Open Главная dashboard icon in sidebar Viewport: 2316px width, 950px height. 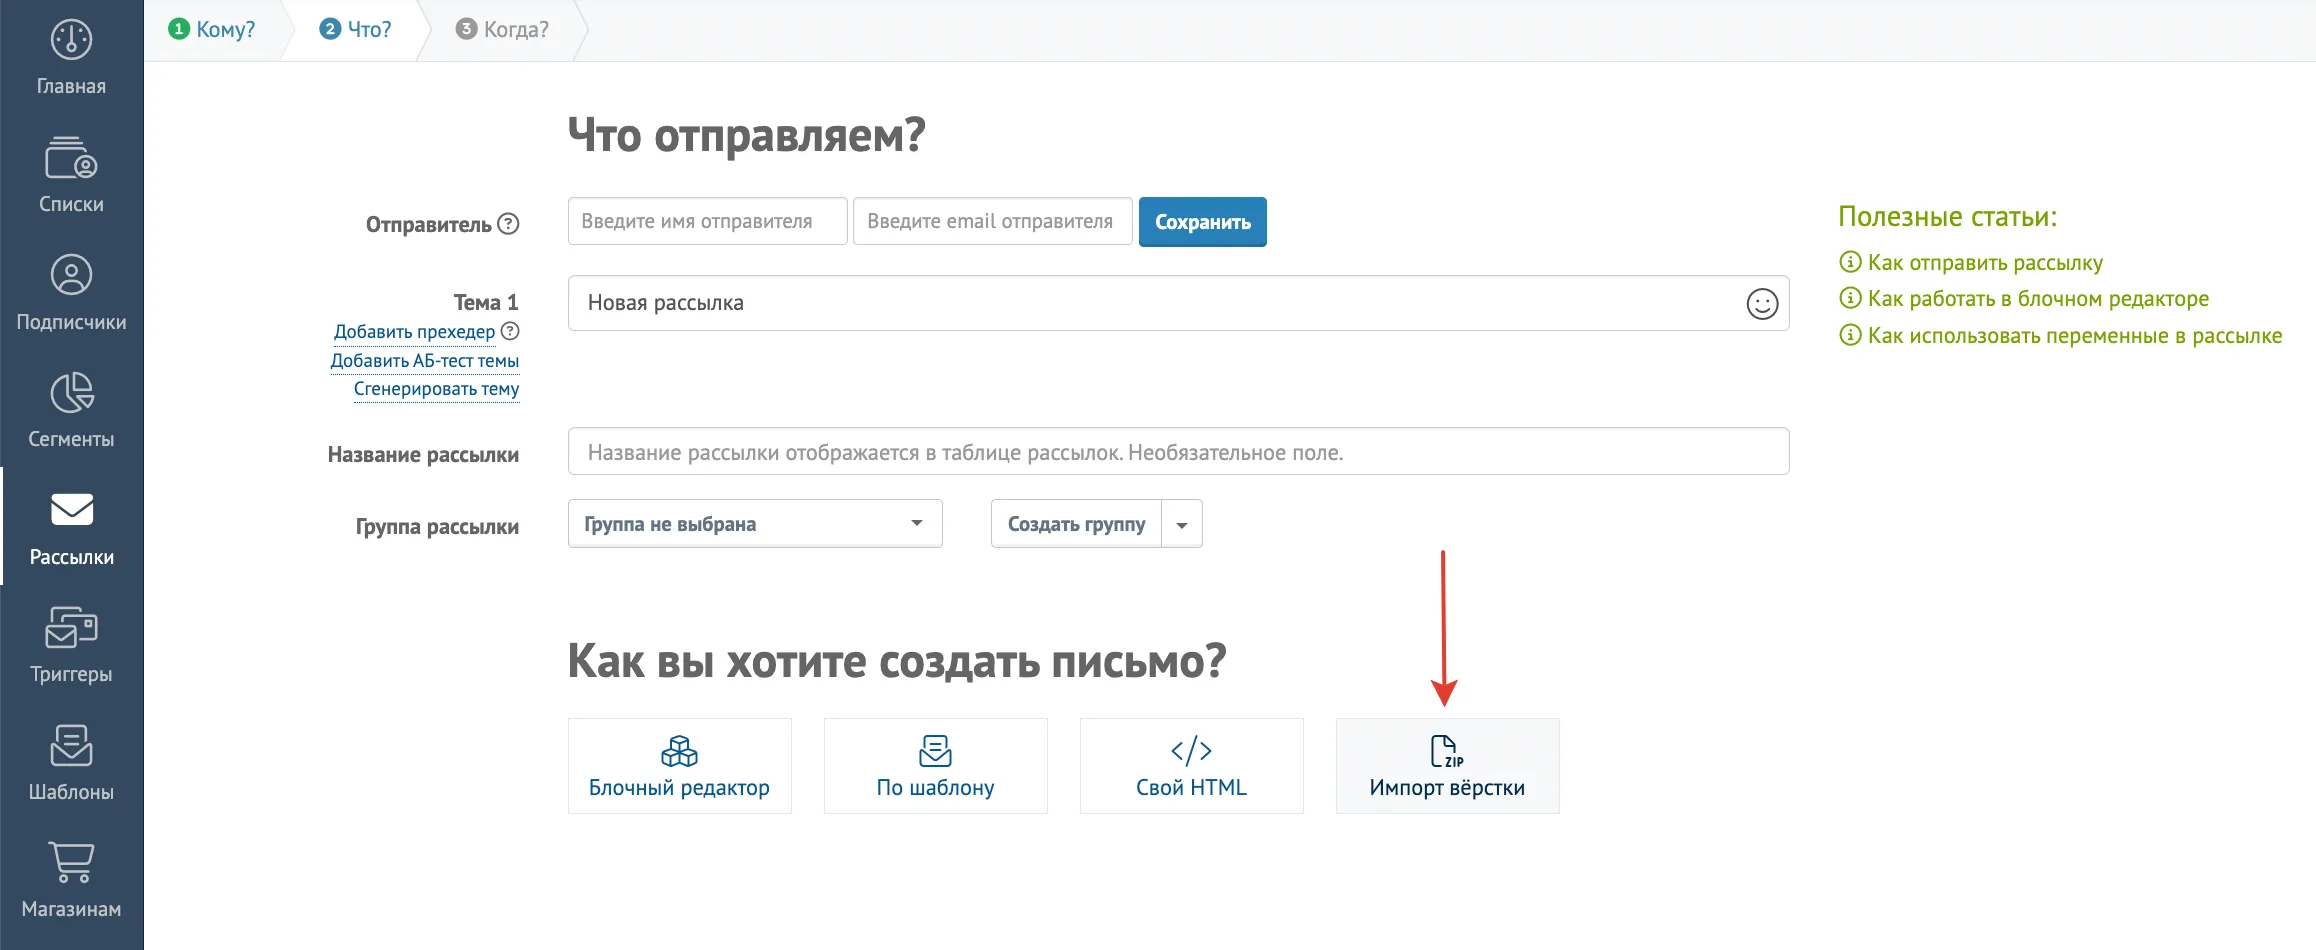tap(71, 40)
